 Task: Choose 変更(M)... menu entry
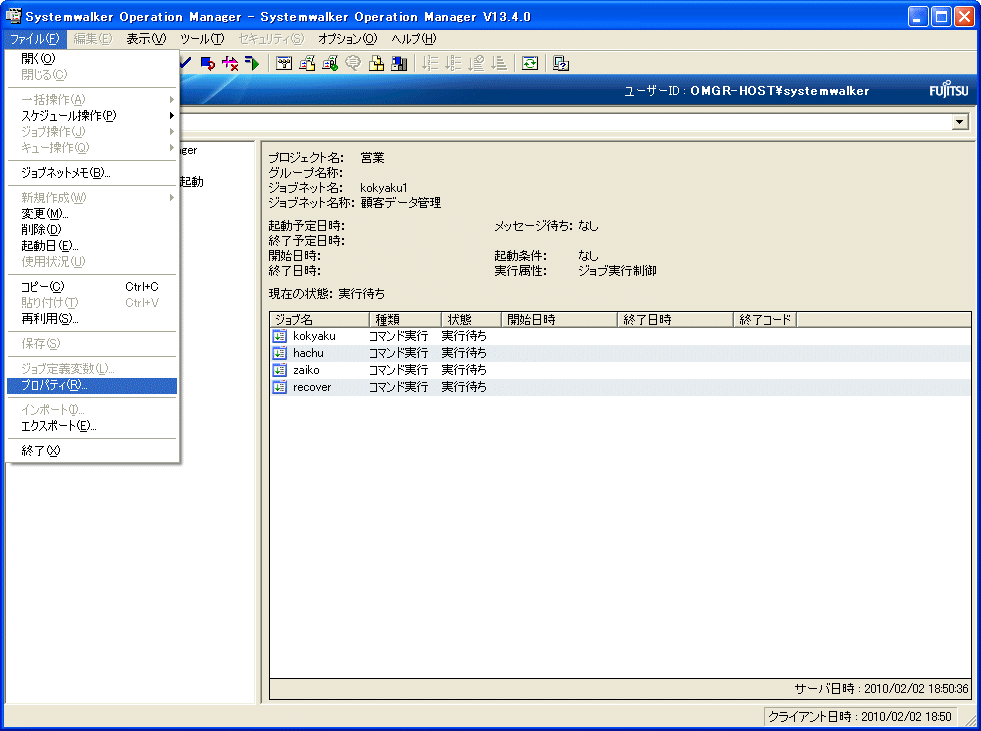click(x=92, y=213)
